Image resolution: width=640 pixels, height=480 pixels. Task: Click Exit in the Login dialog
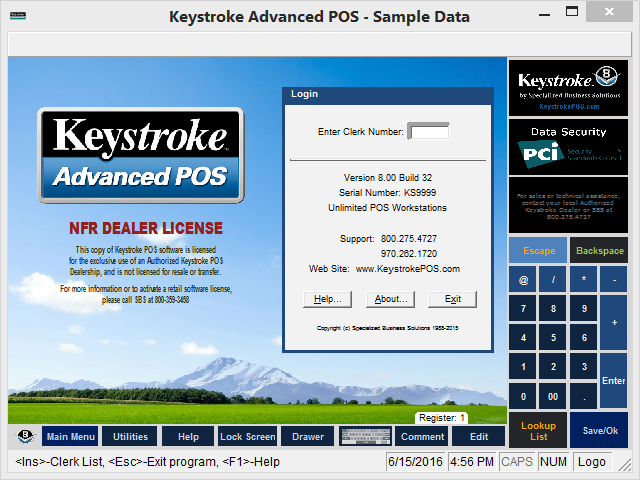pos(452,299)
